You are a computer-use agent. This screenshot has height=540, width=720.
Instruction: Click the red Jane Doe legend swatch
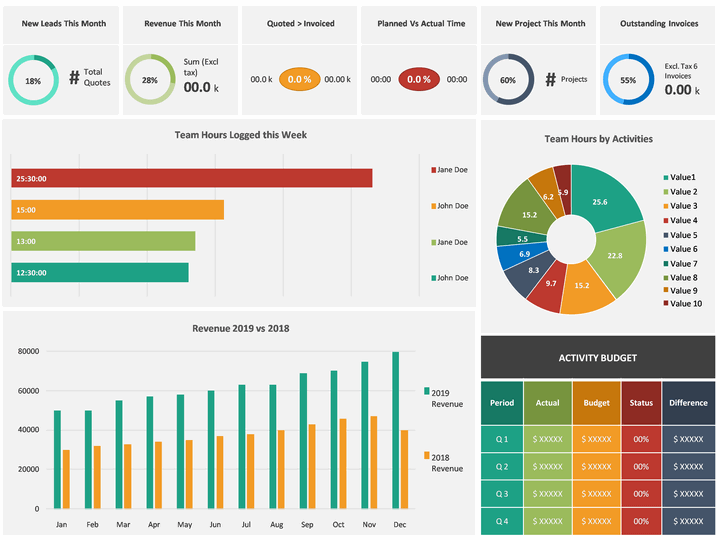click(433, 170)
